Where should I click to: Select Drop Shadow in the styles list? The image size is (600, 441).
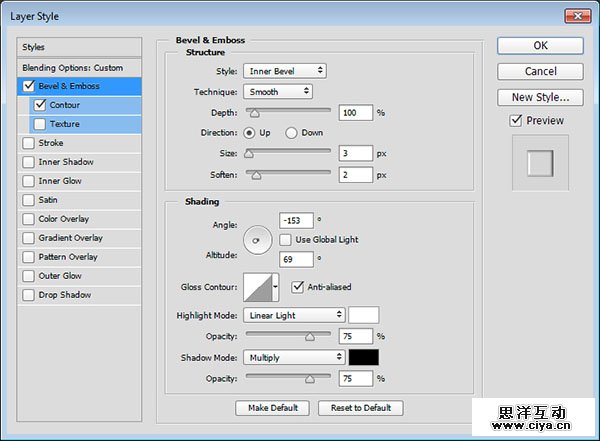[64, 295]
